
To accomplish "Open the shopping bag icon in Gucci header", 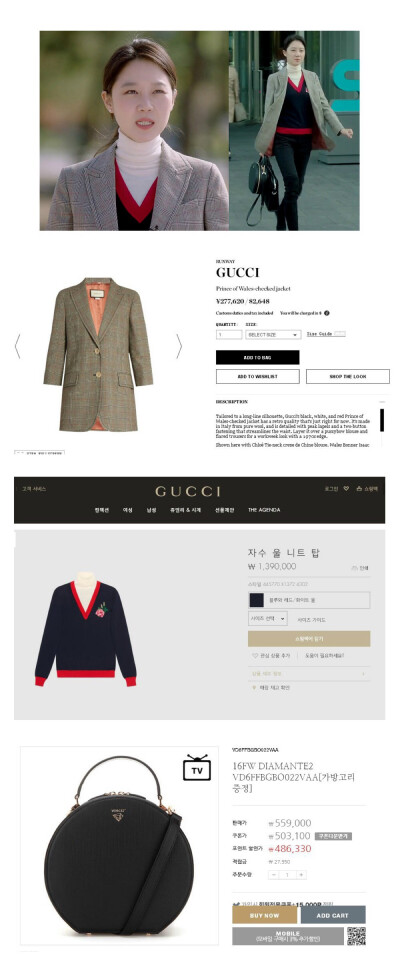I will click(359, 489).
